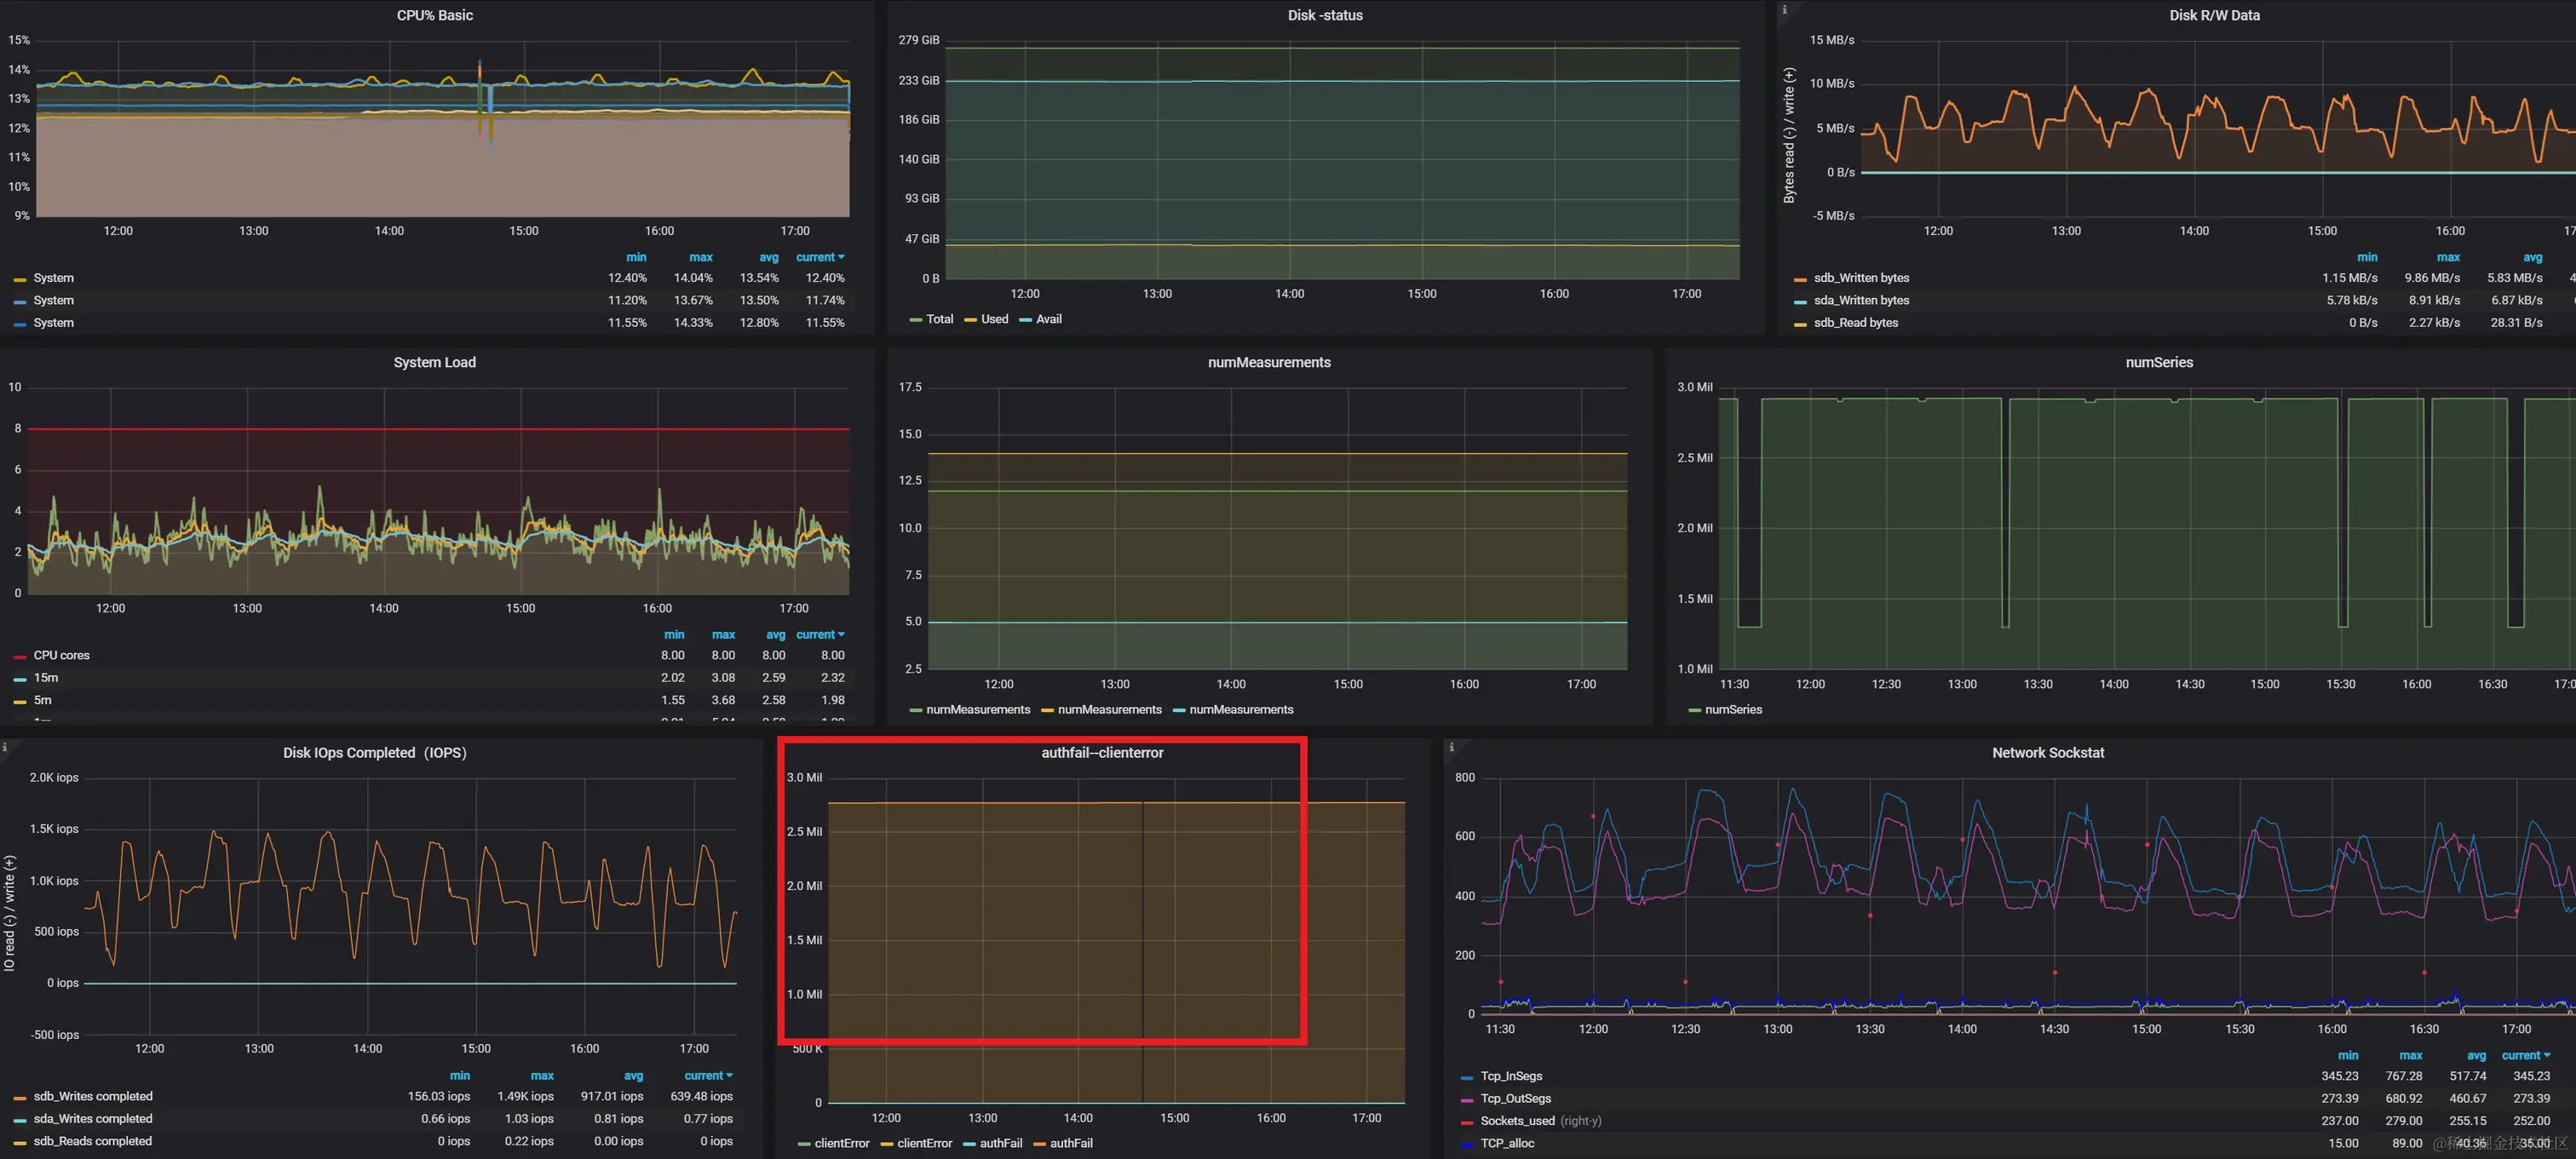
Task: Click the sdb_Written bytes orange legend marker
Action: tap(1800, 279)
